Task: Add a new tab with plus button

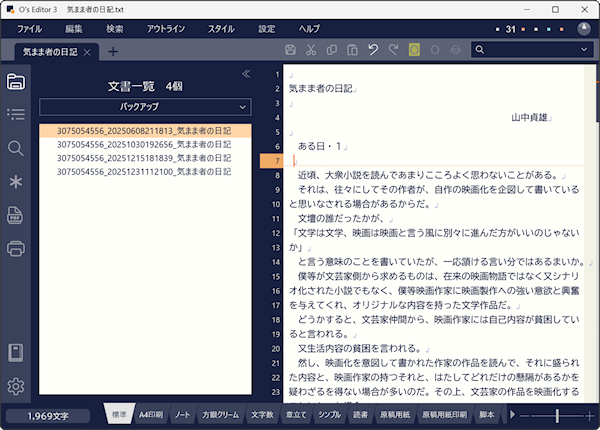Action: coord(112,52)
